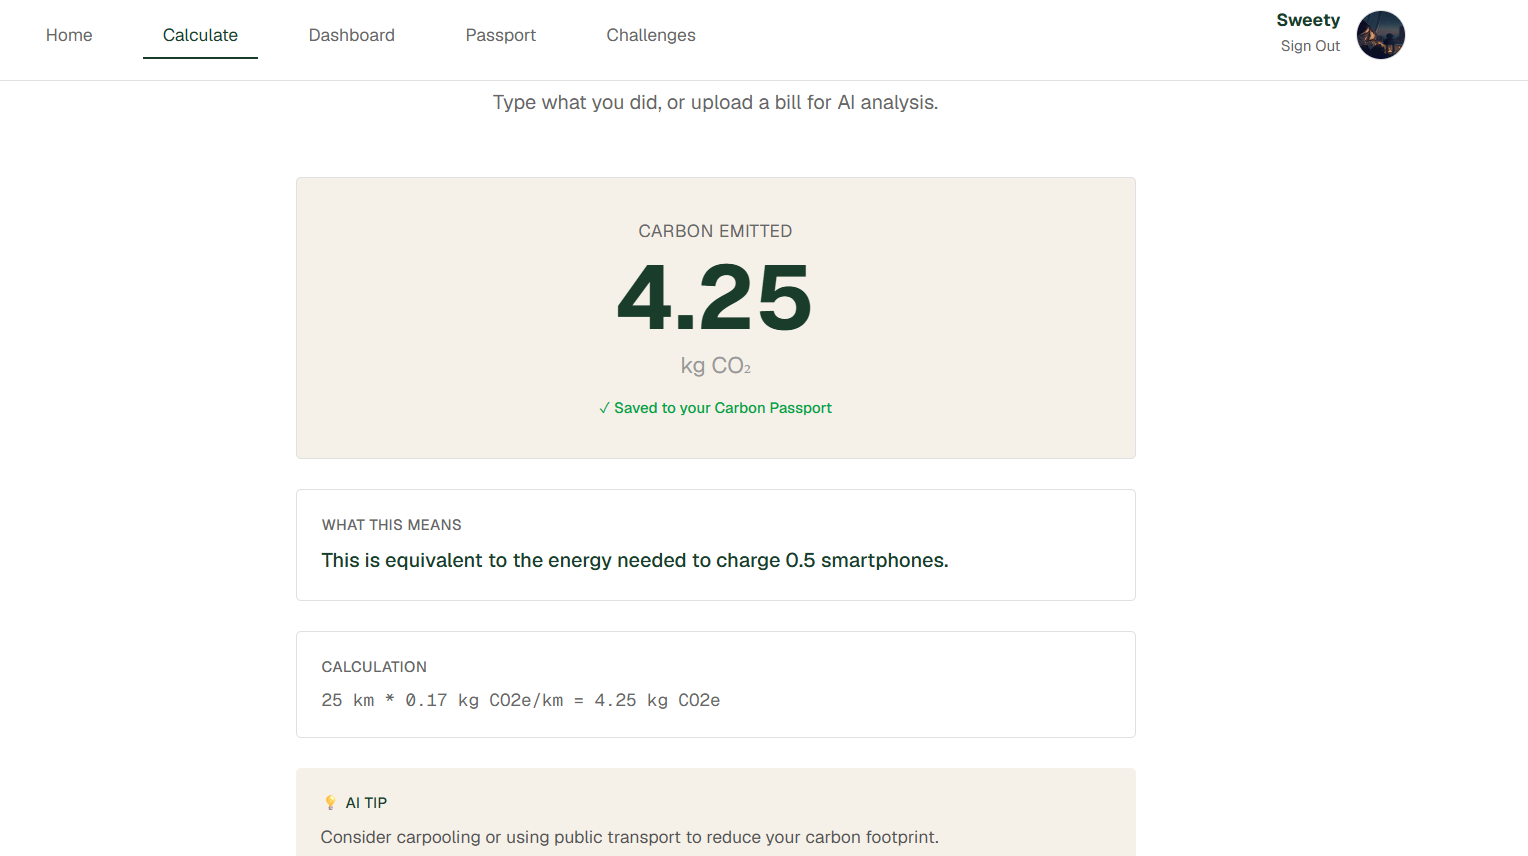Go to the Dashboard tab
1528x856 pixels.
tap(351, 35)
